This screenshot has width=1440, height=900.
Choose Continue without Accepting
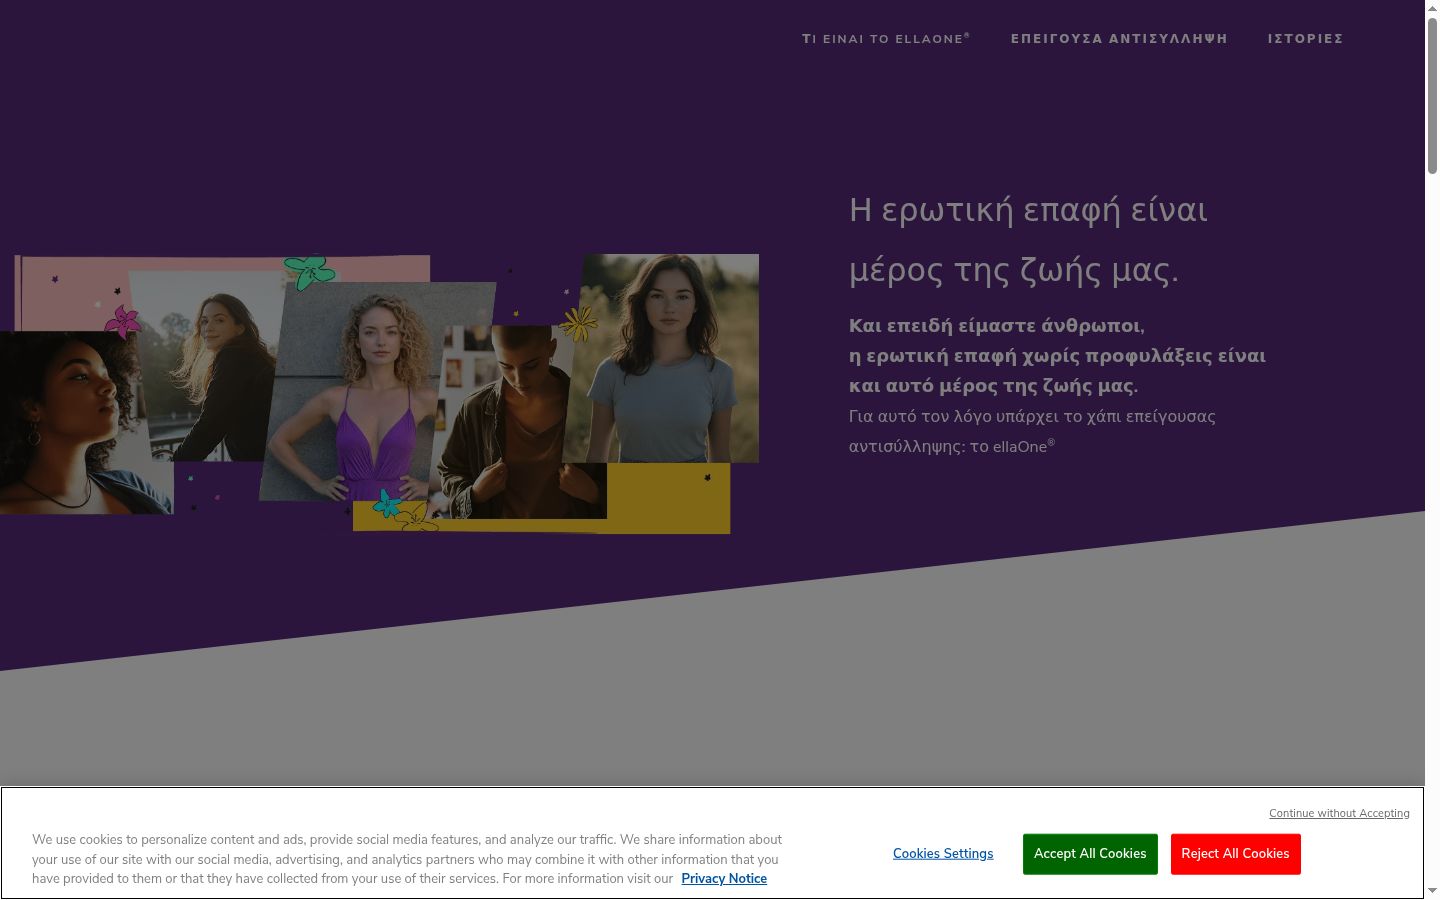tap(1339, 813)
